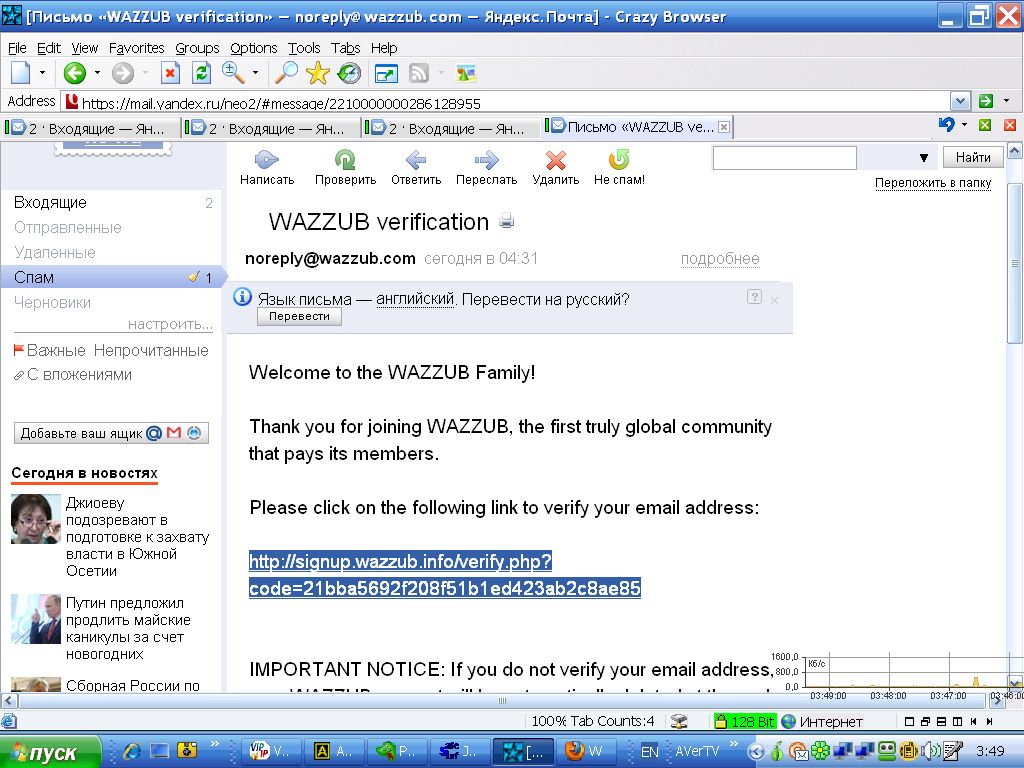Screen dimensions: 1024x768
Task: Click the RSS feed toolbar icon
Action: [x=419, y=73]
